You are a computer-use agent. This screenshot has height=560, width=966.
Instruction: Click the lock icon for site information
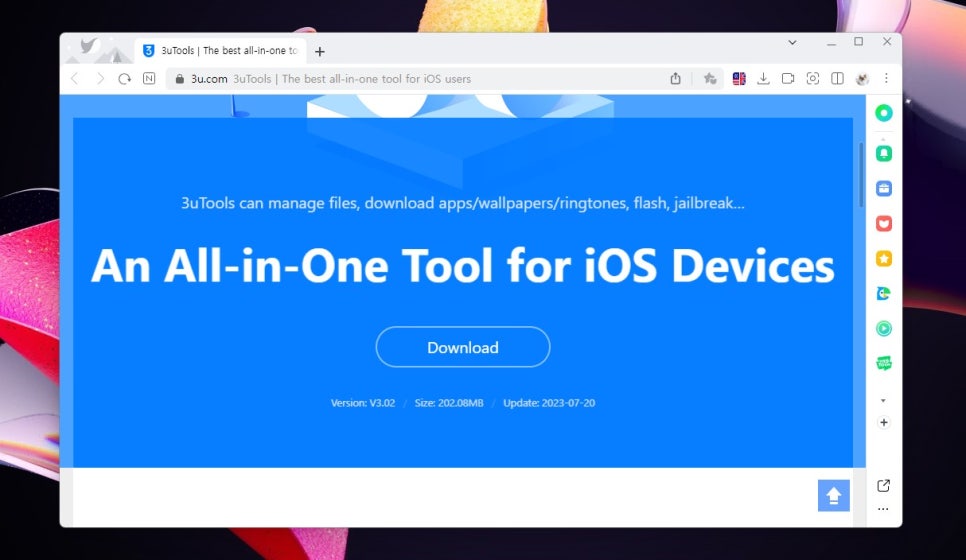[x=180, y=79]
